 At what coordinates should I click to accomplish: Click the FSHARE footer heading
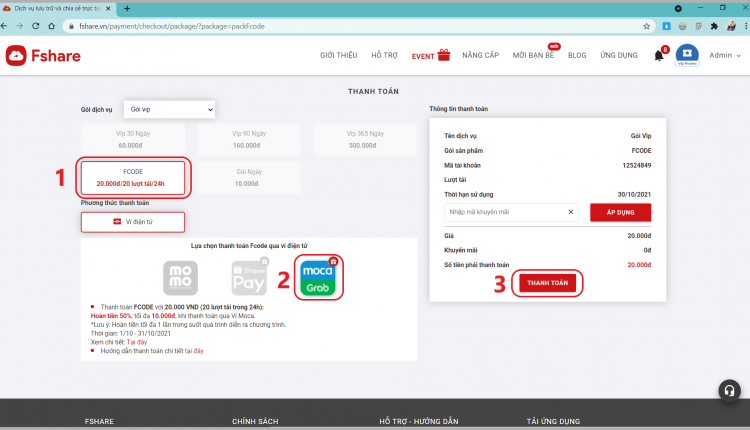coord(99,421)
